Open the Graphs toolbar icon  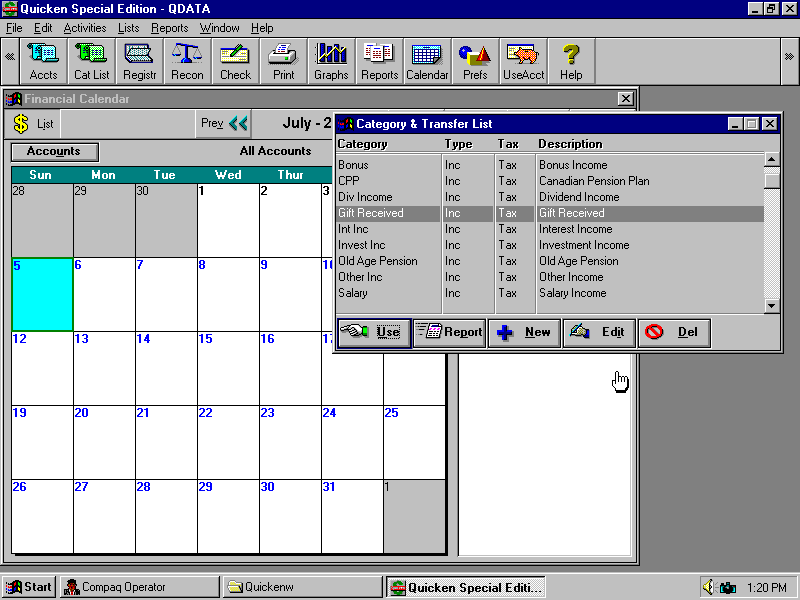332,61
